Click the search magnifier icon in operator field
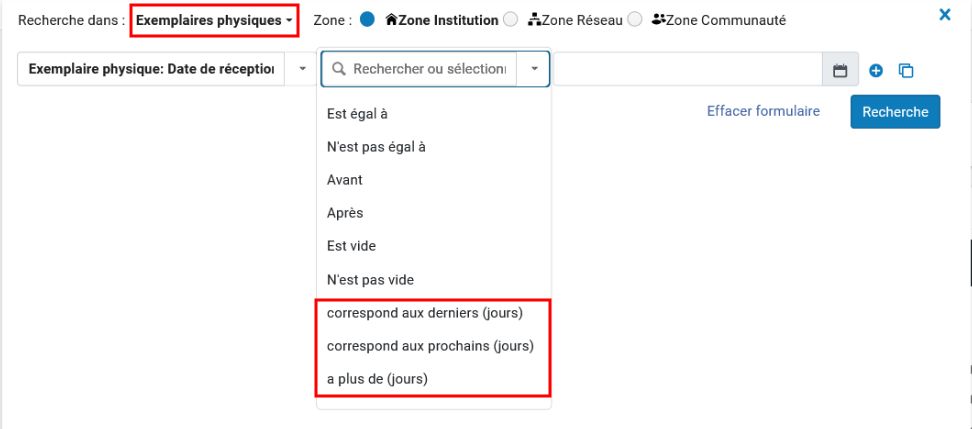 click(x=339, y=69)
